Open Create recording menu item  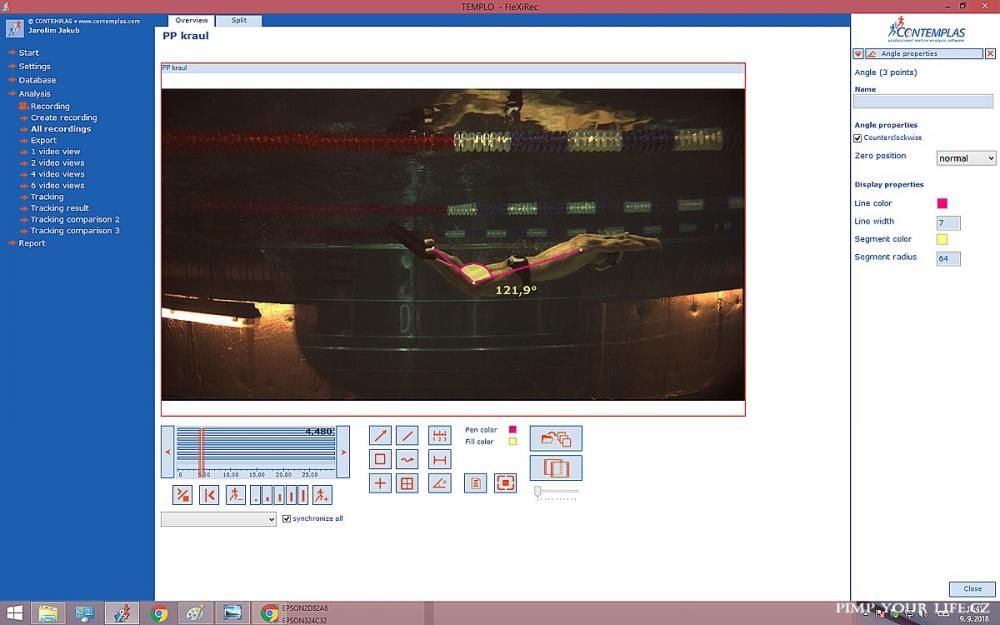[x=64, y=117]
